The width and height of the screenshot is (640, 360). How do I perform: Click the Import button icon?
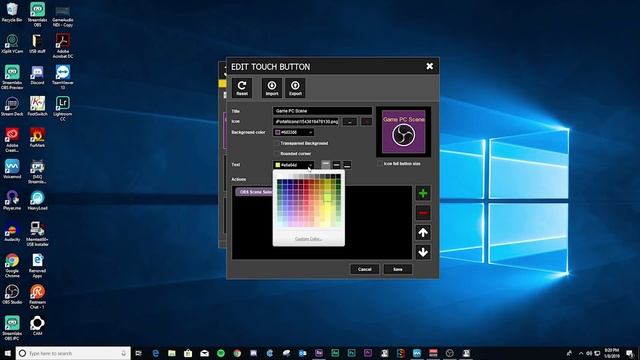(x=271, y=88)
